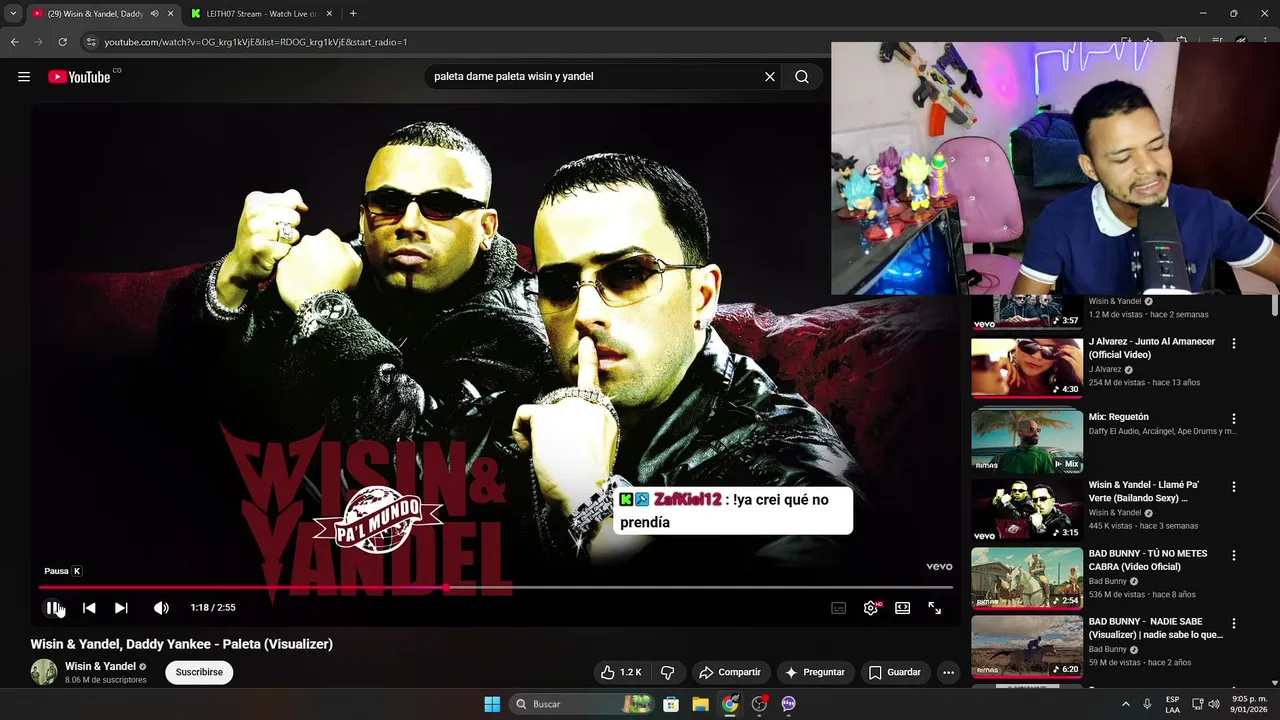
Task: Mute the YouTube tab audio icon
Action: (154, 13)
